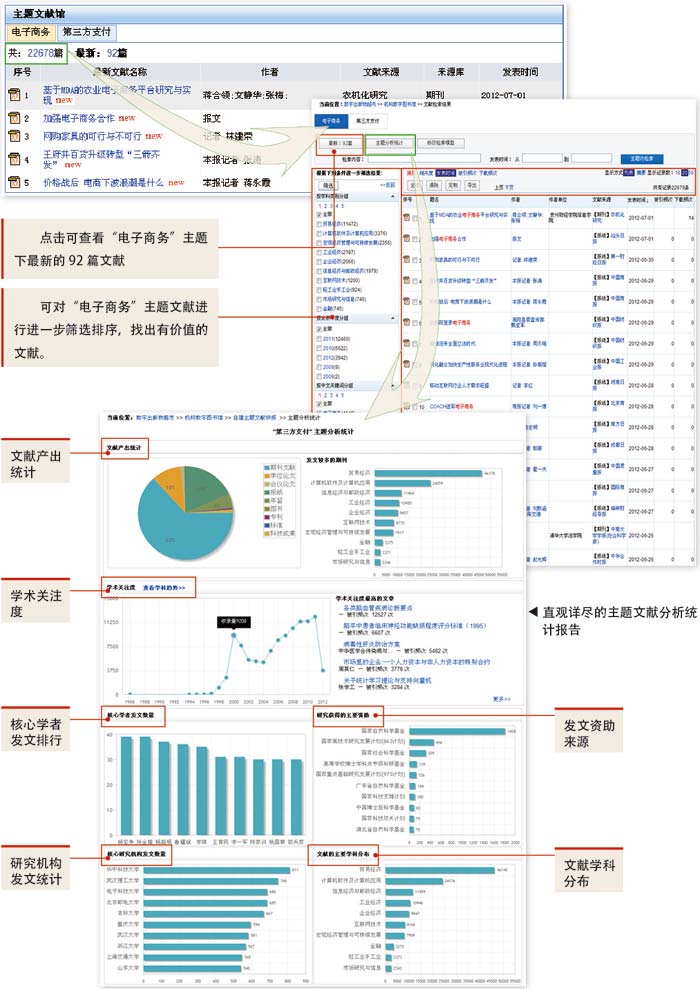Click the 定制 button in results toolbar
Screen dimensions: 700x989
tap(453, 185)
